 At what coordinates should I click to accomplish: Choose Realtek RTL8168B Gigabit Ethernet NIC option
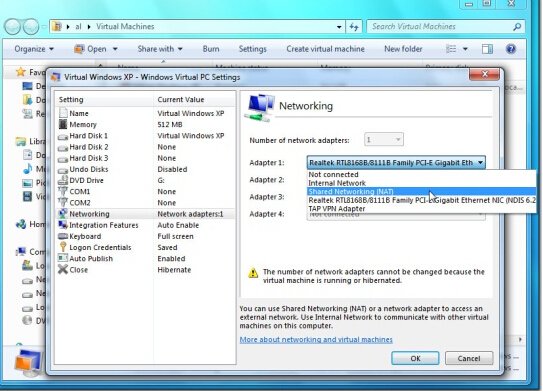click(421, 200)
